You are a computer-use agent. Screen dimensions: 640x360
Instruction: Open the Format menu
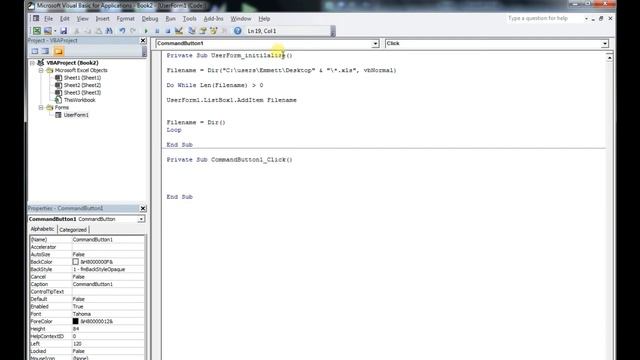pyautogui.click(x=125, y=19)
